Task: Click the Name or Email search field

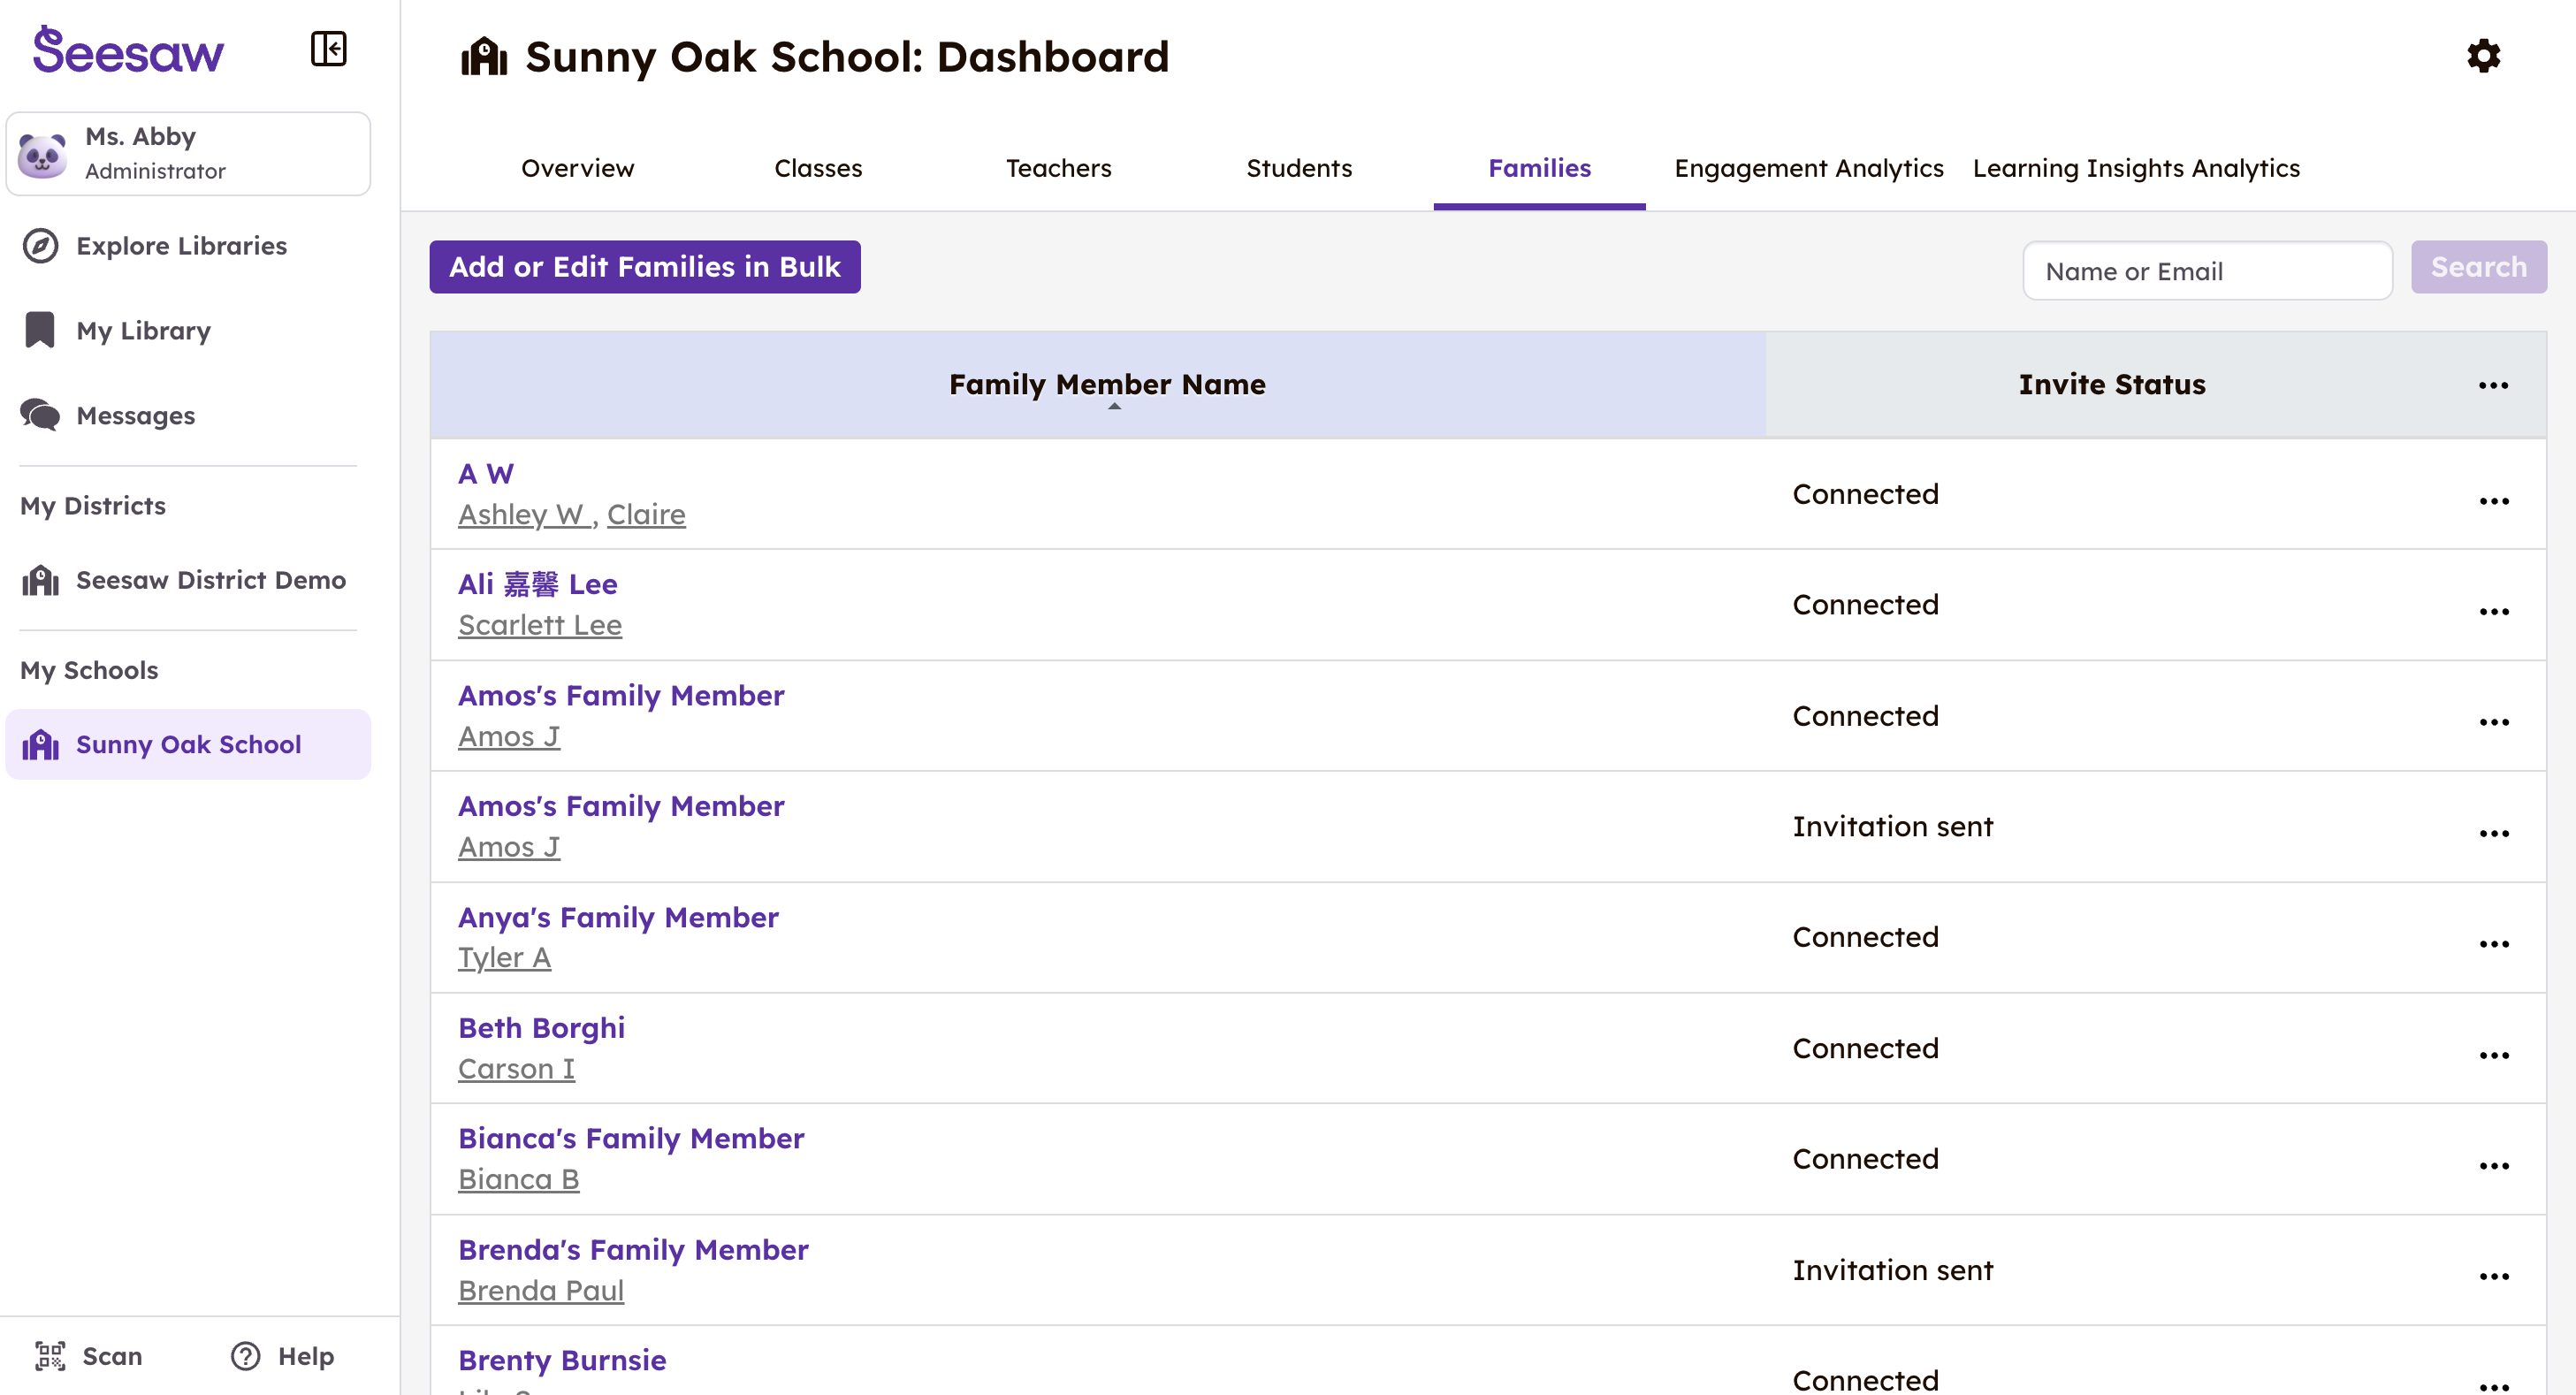Action: tap(2206, 271)
